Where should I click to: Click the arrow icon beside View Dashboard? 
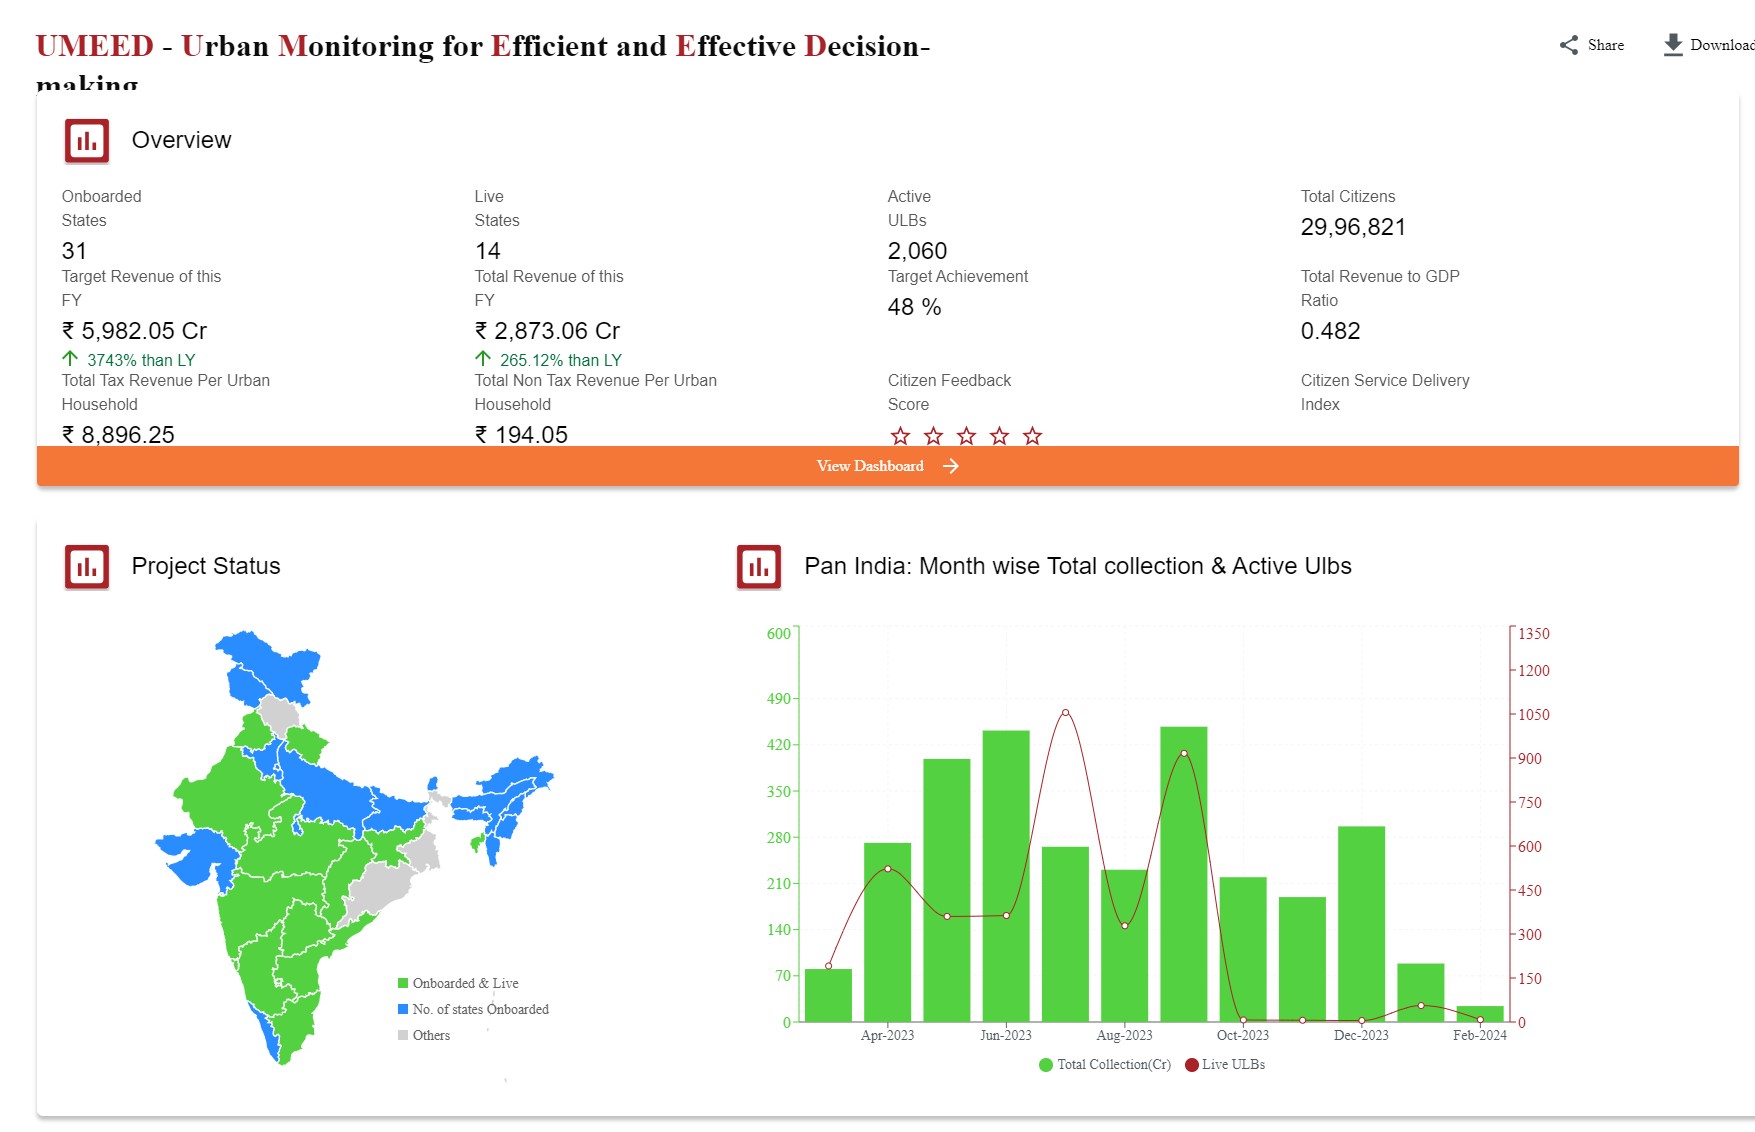pos(950,466)
